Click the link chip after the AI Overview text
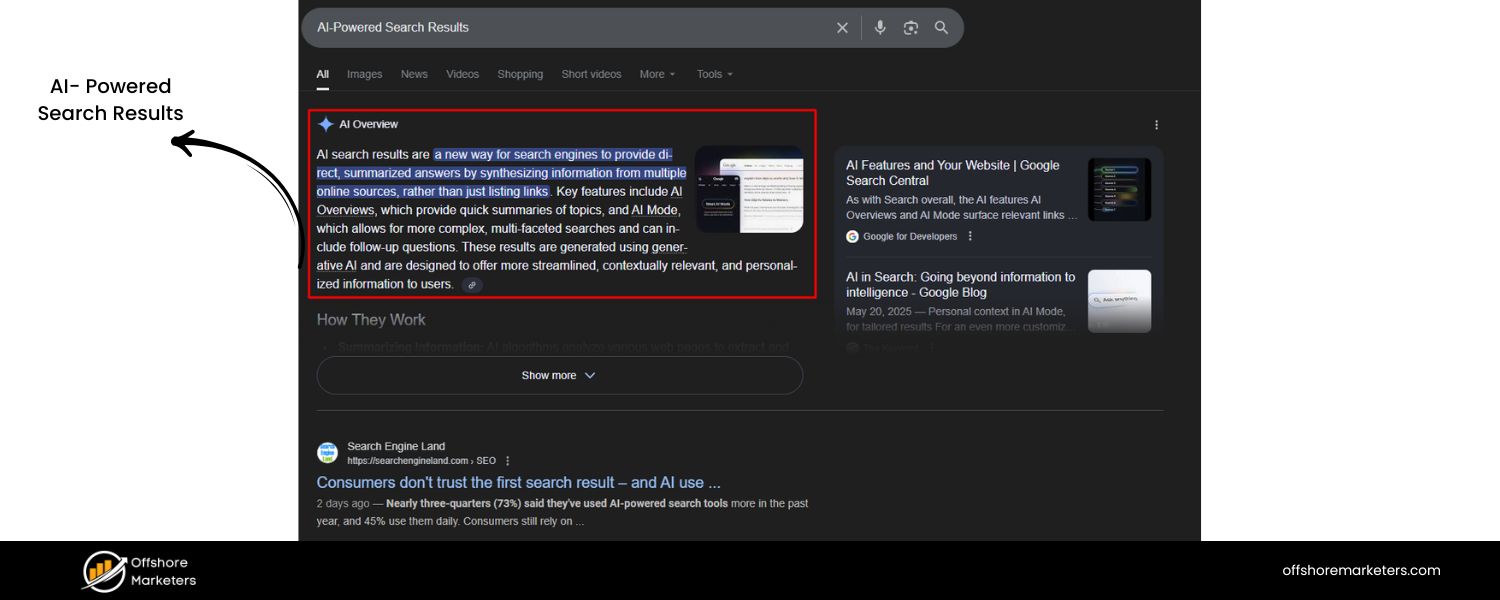 coord(472,285)
